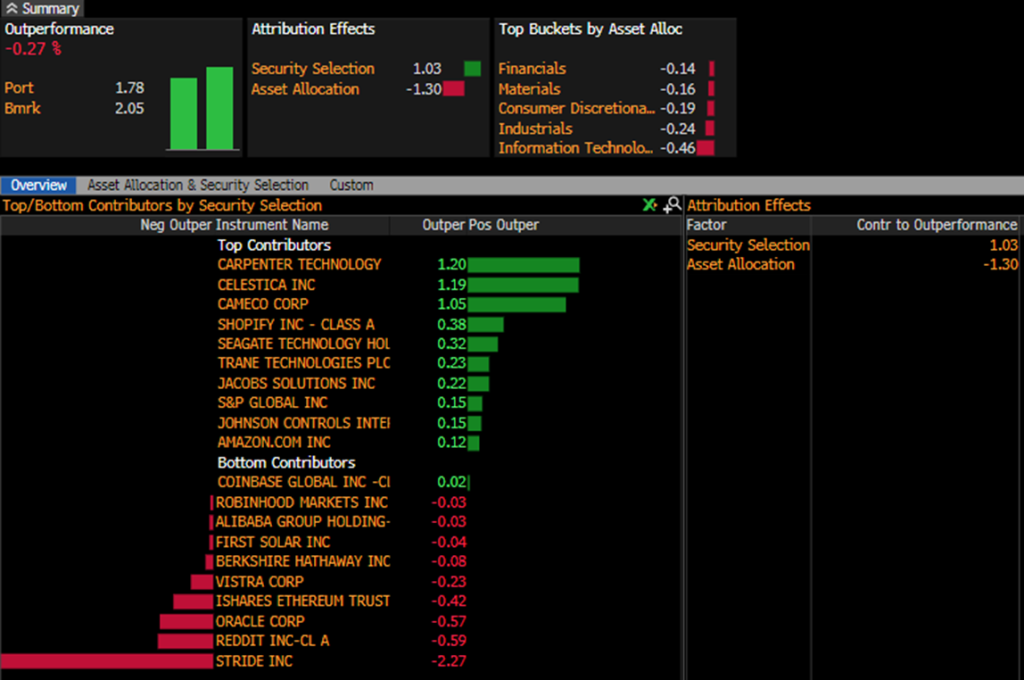Click the Factor column header
Viewport: 1024px width, 680px height.
pyautogui.click(x=706, y=225)
